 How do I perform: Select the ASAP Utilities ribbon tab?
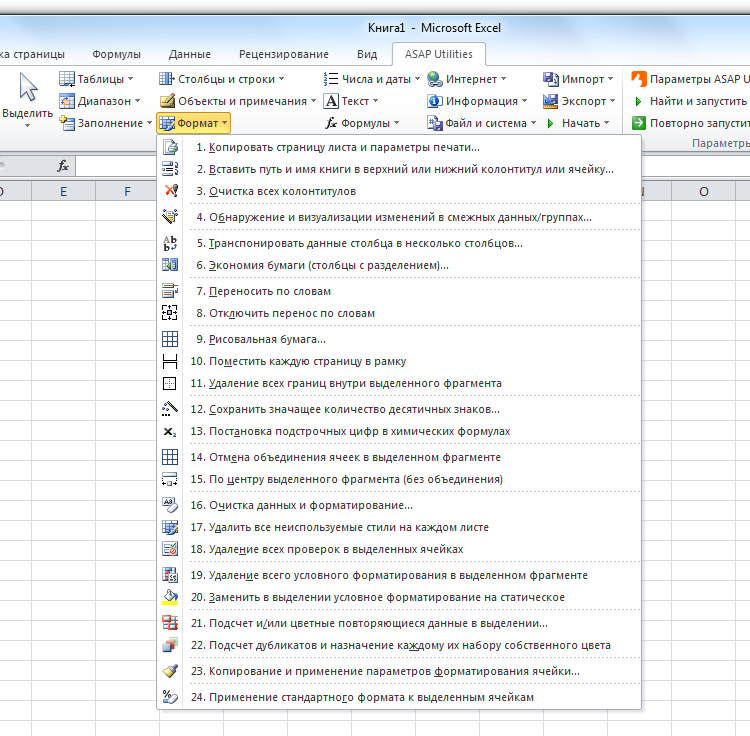pos(439,54)
